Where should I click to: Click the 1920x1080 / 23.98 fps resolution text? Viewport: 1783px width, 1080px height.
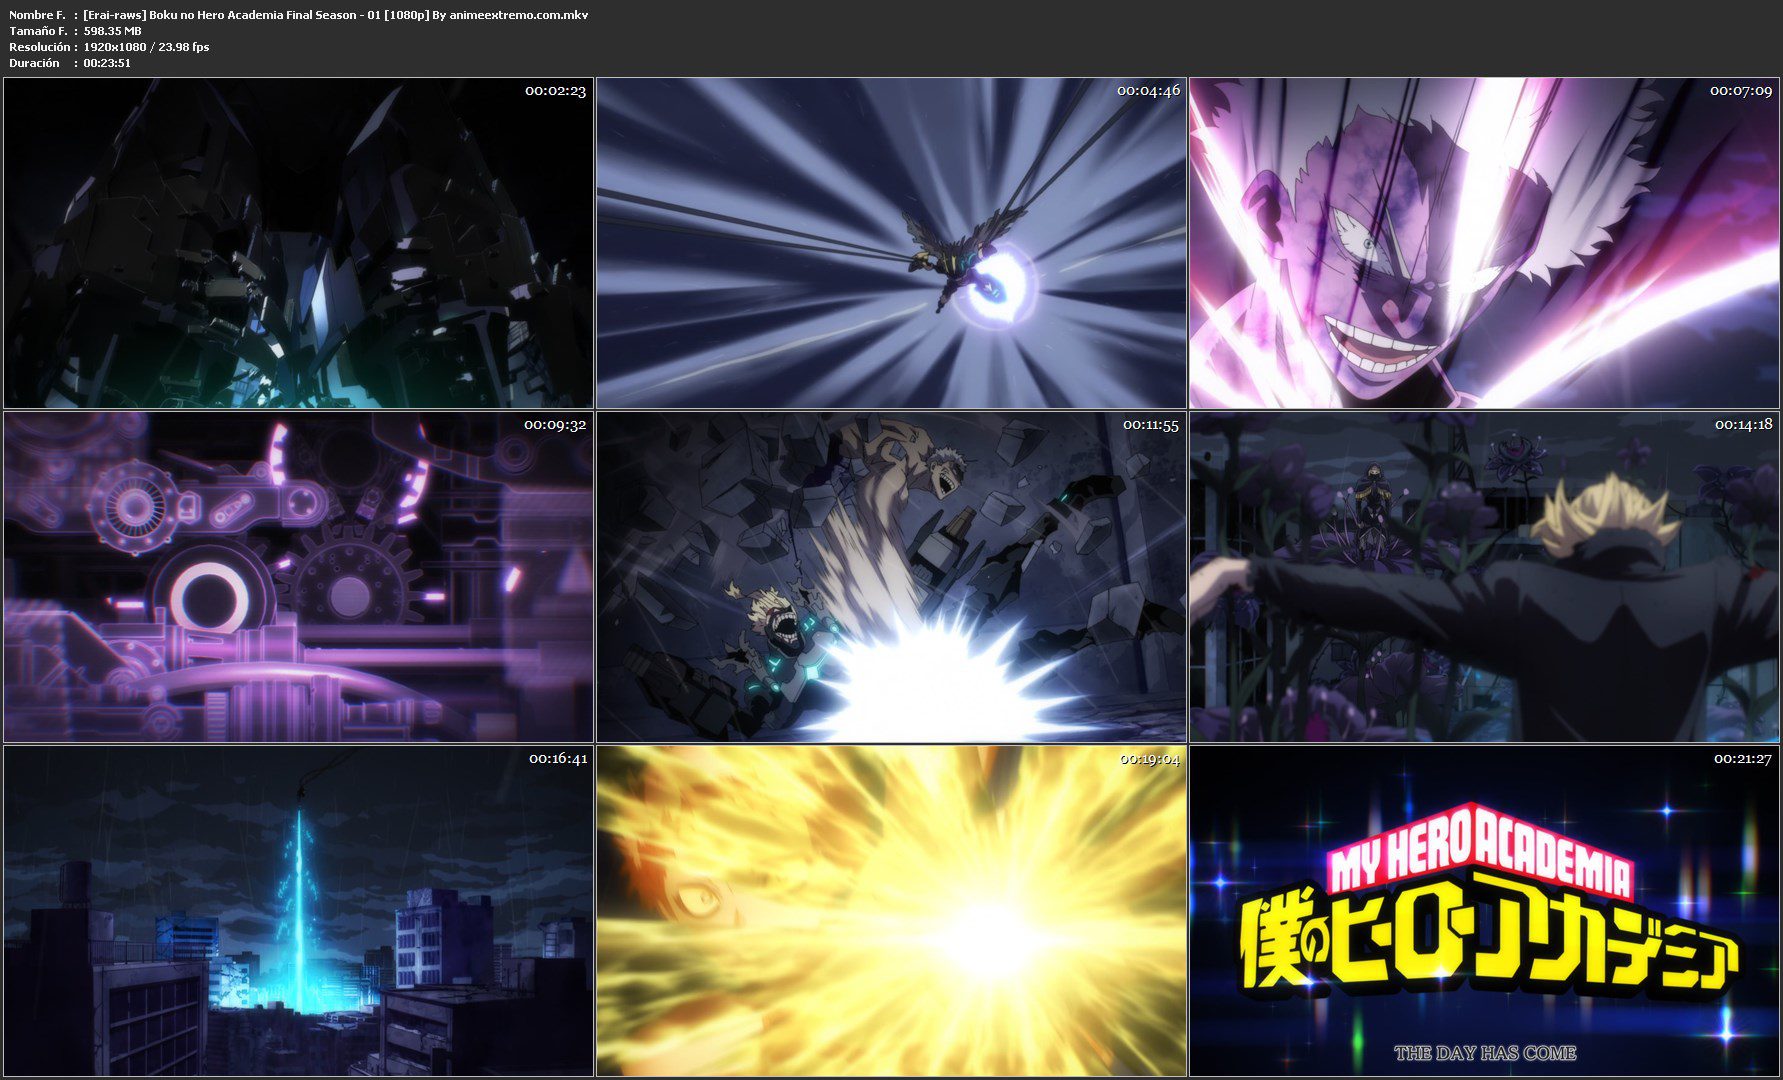146,47
